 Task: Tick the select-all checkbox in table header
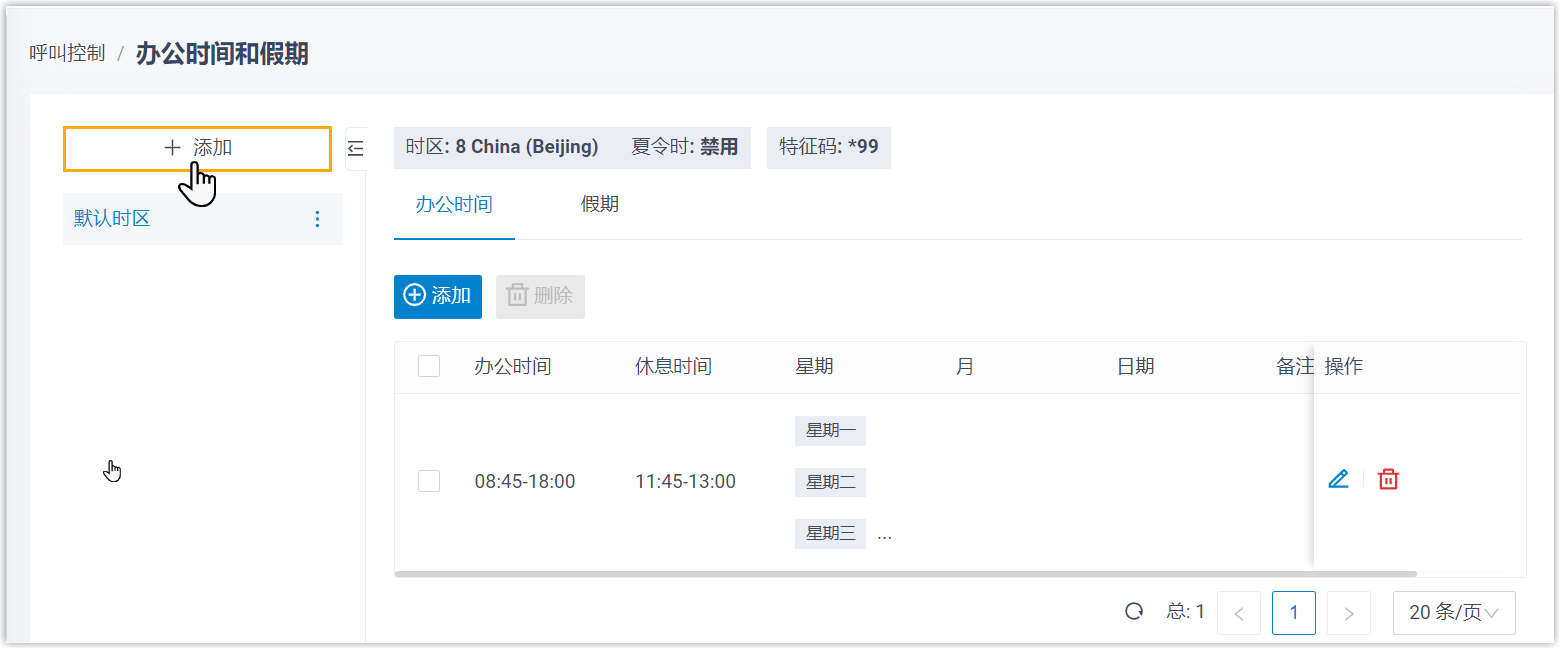(429, 366)
